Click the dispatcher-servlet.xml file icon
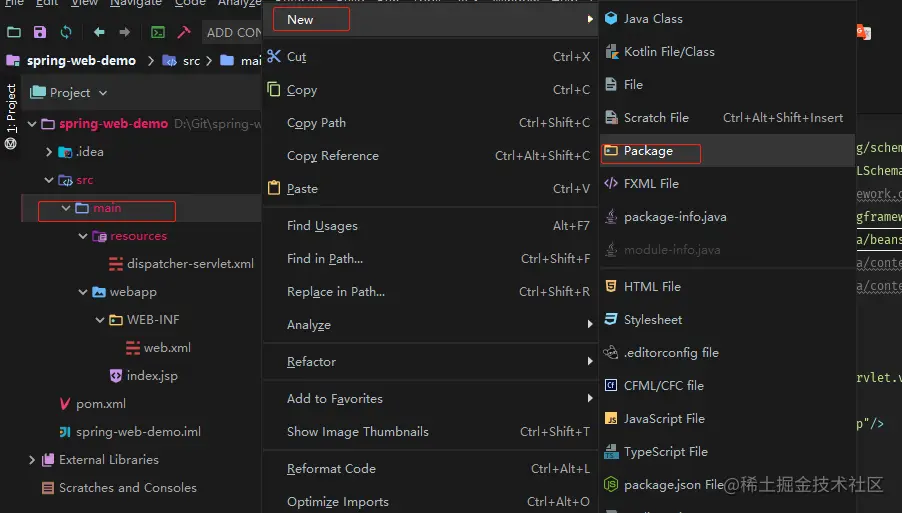 click(116, 264)
